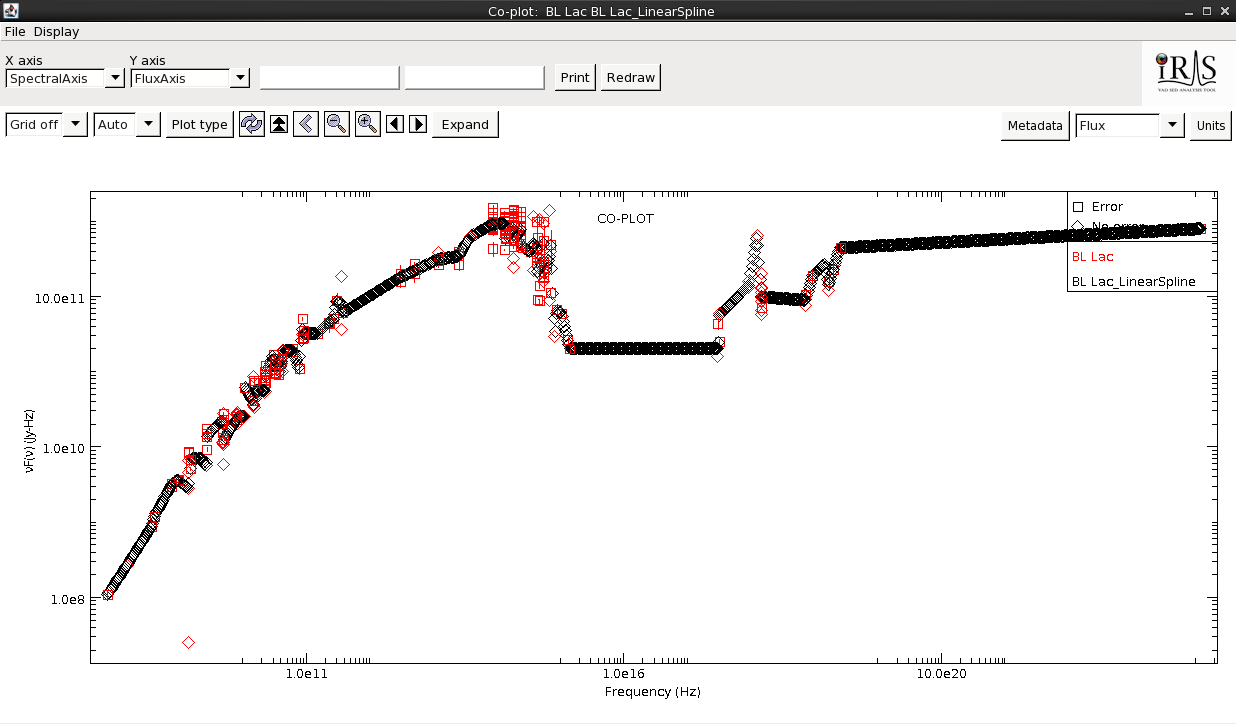Click the 1.0e16 x-axis tick label
Image resolution: width=1236 pixels, height=724 pixels.
point(622,675)
